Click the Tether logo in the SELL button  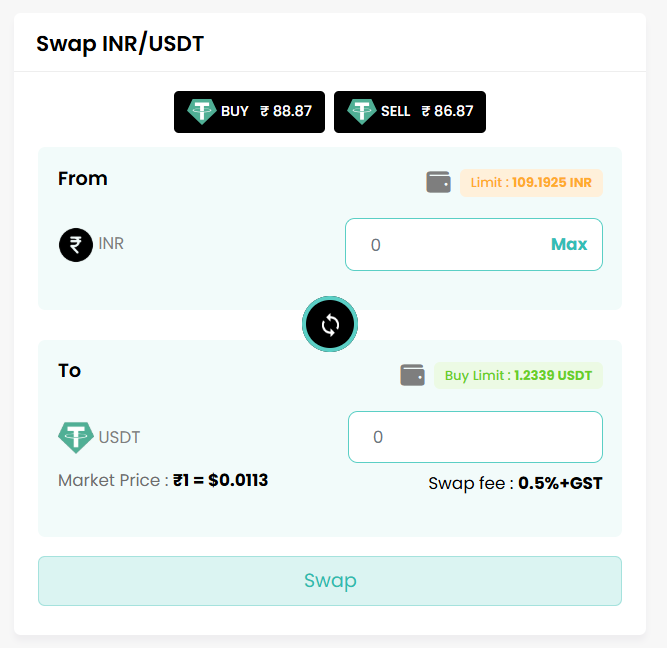362,111
